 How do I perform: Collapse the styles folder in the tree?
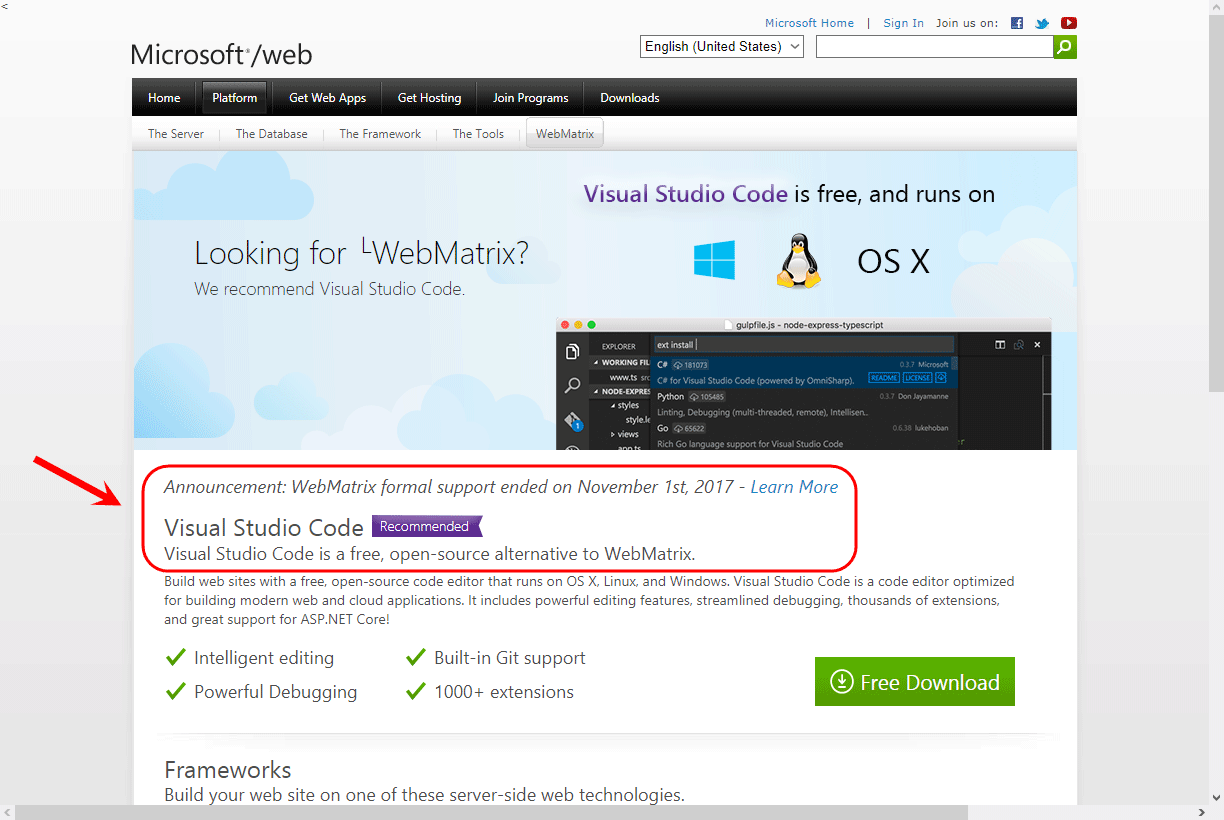coord(624,405)
